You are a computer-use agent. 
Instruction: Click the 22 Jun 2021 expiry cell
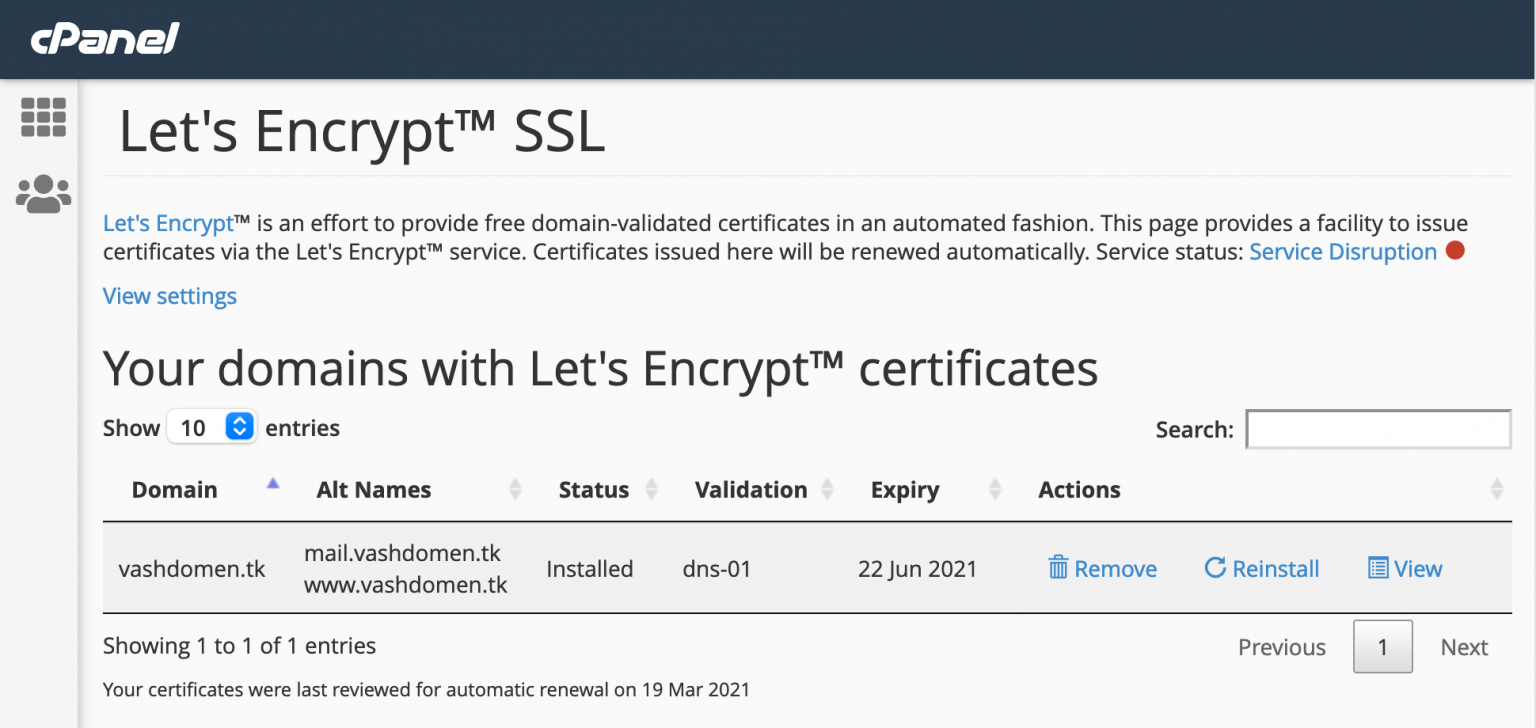tap(917, 569)
